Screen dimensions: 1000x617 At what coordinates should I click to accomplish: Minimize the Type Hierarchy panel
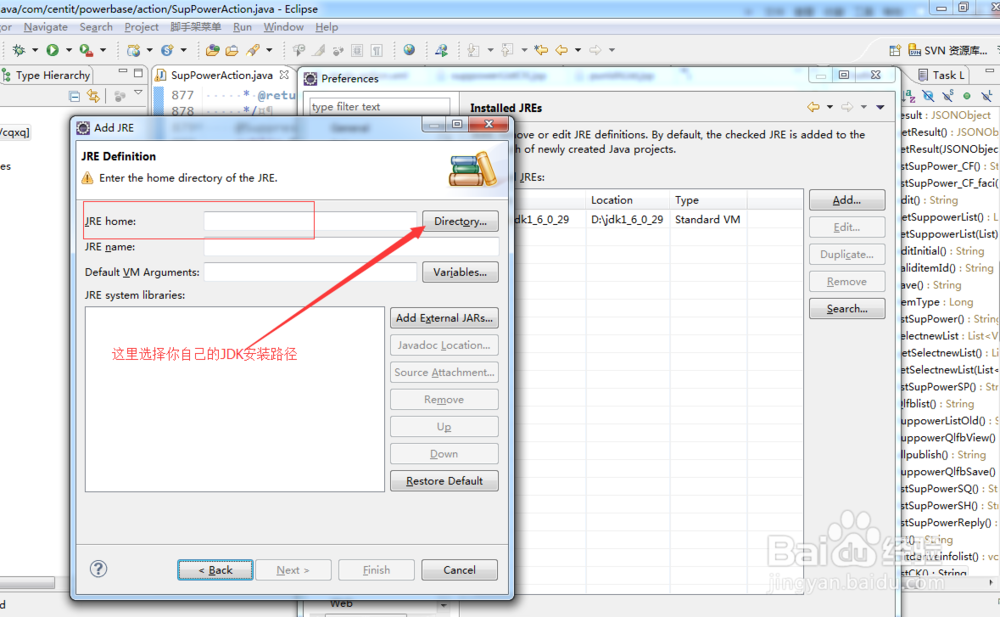pos(122,72)
